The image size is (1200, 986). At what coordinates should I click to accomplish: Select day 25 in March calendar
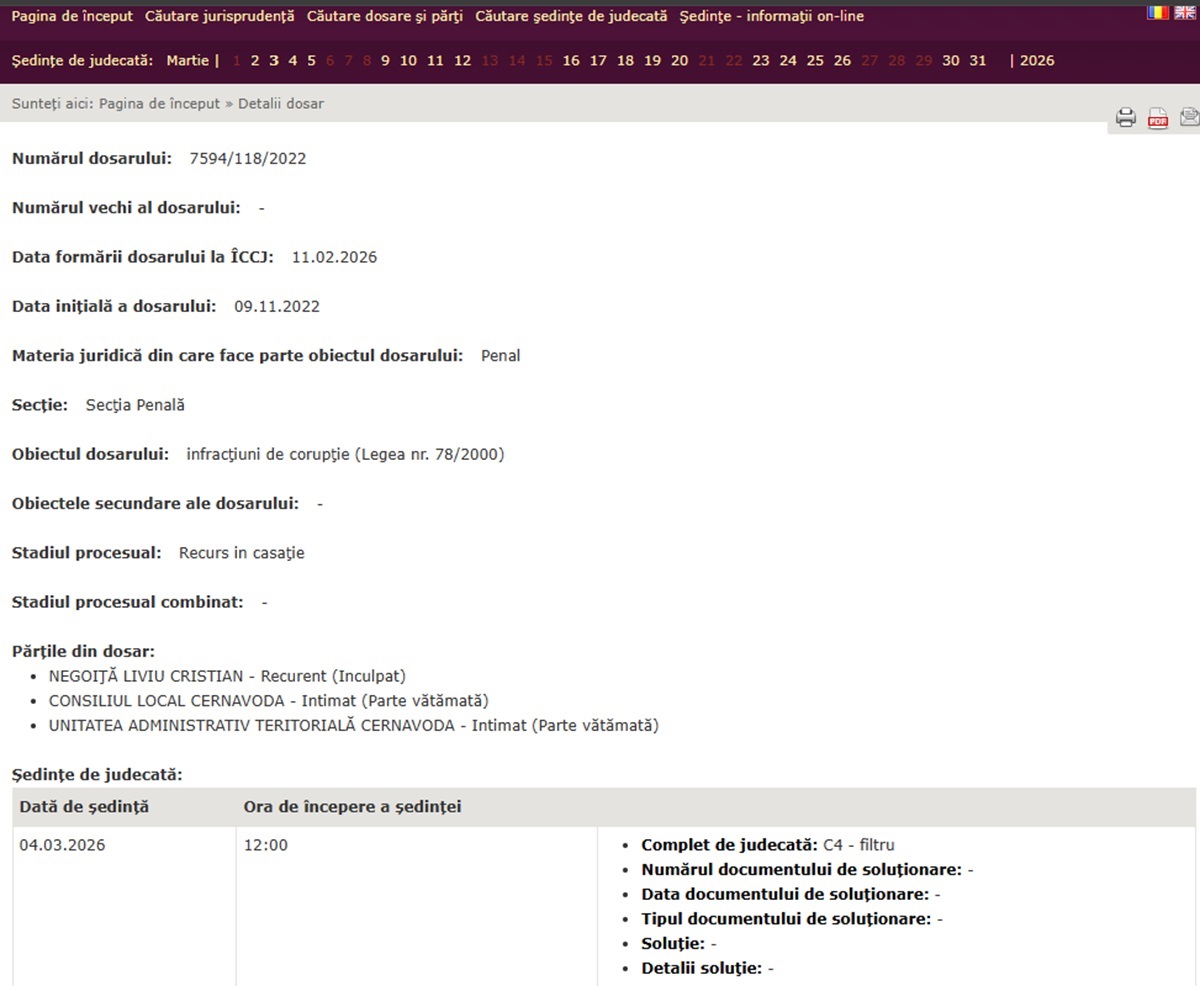click(815, 60)
